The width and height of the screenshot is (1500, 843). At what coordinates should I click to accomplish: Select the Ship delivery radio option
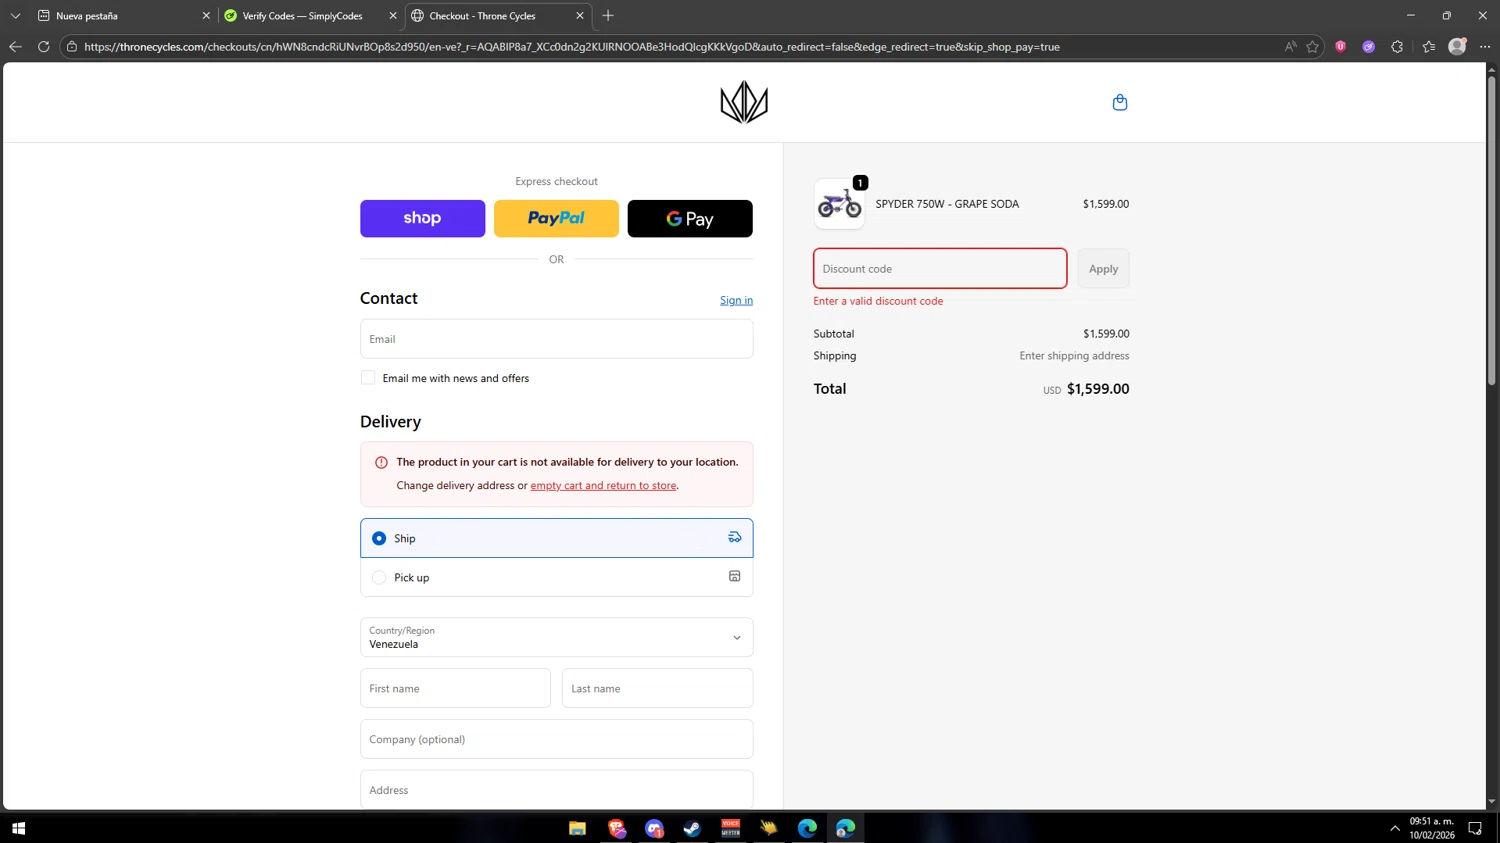pos(379,538)
